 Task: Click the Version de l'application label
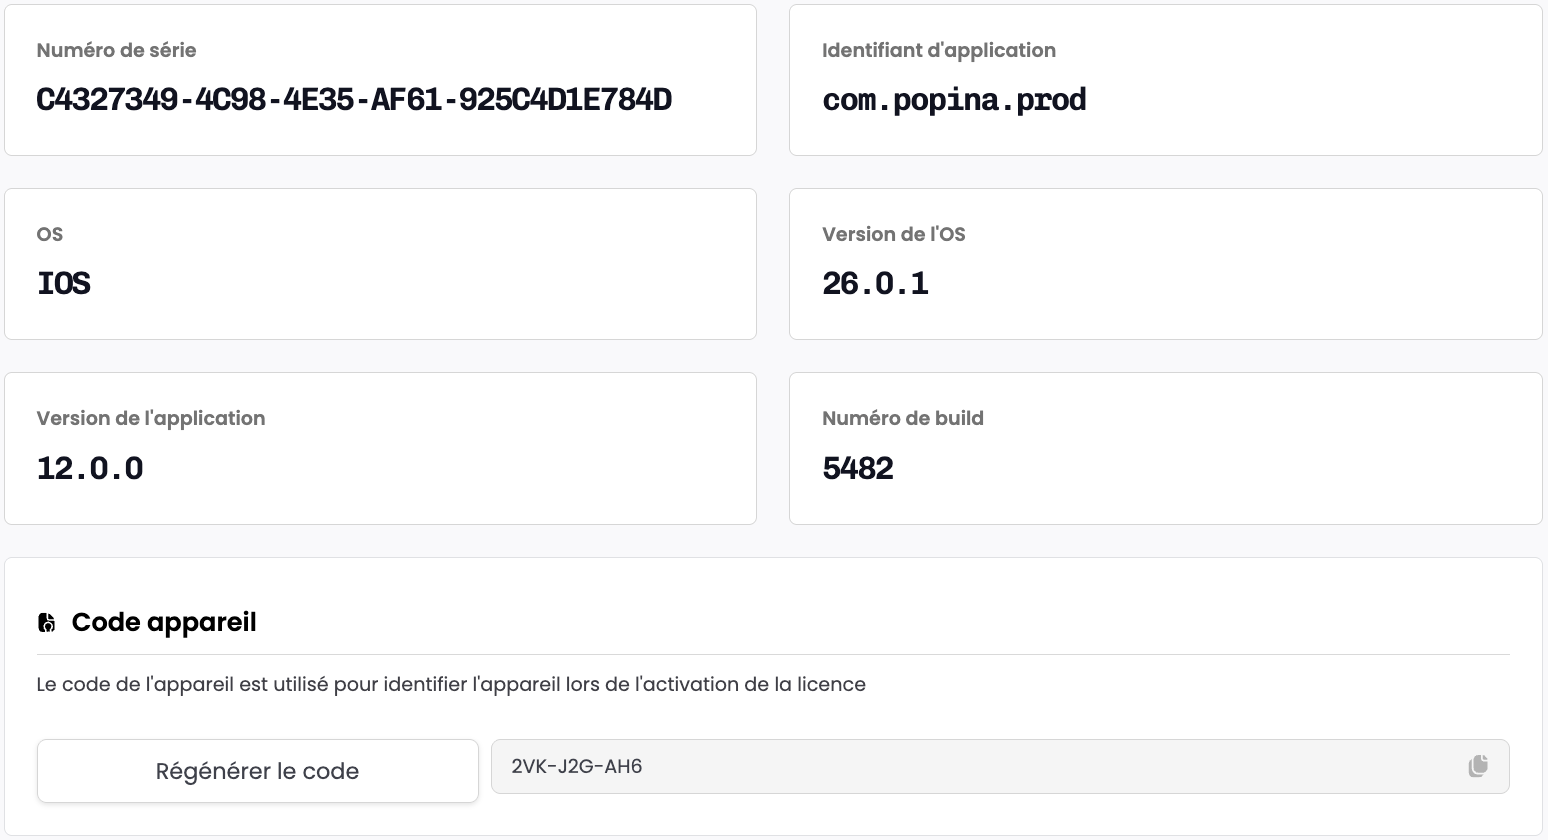coord(151,418)
